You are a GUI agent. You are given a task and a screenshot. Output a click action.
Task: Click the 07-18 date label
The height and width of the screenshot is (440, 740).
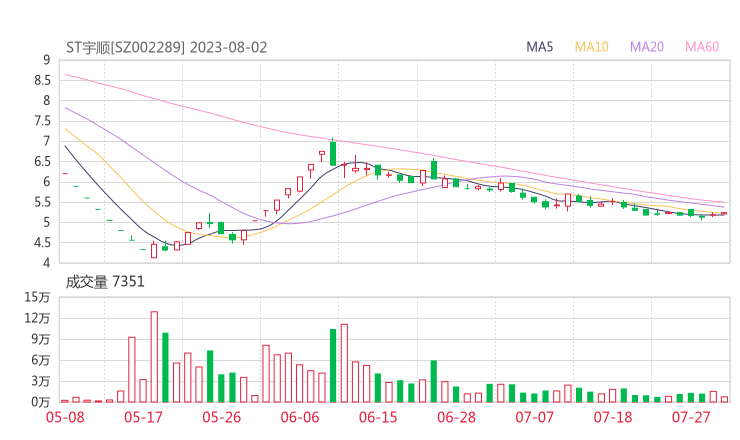tap(613, 417)
